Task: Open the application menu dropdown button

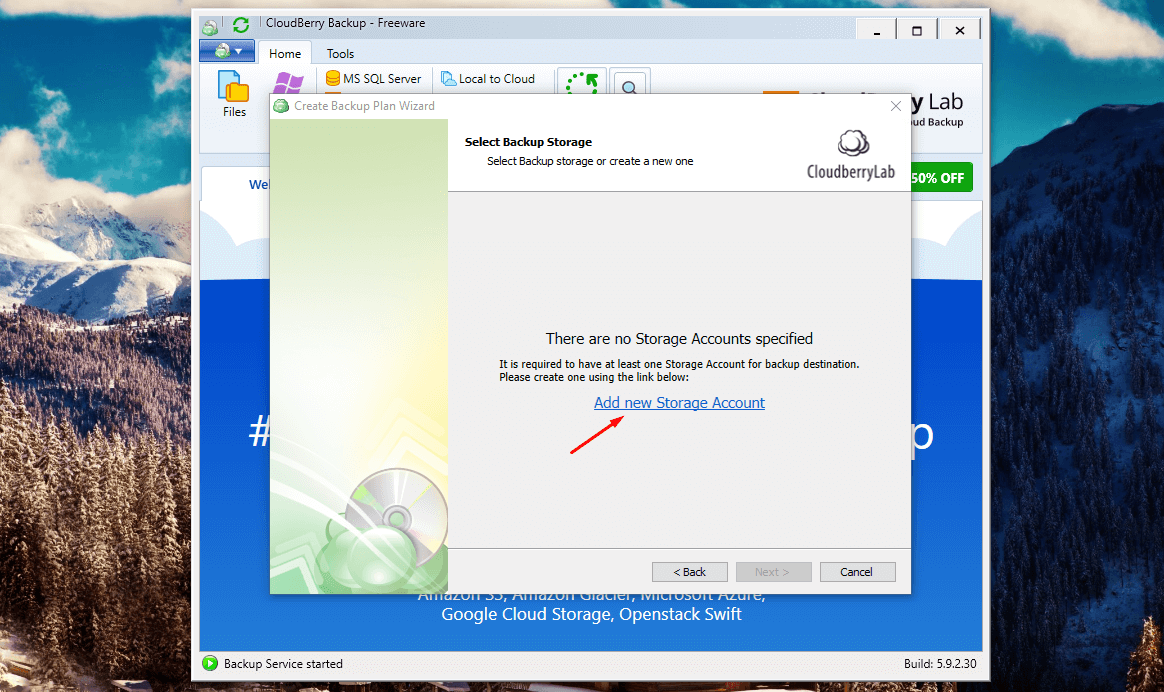Action: 227,51
